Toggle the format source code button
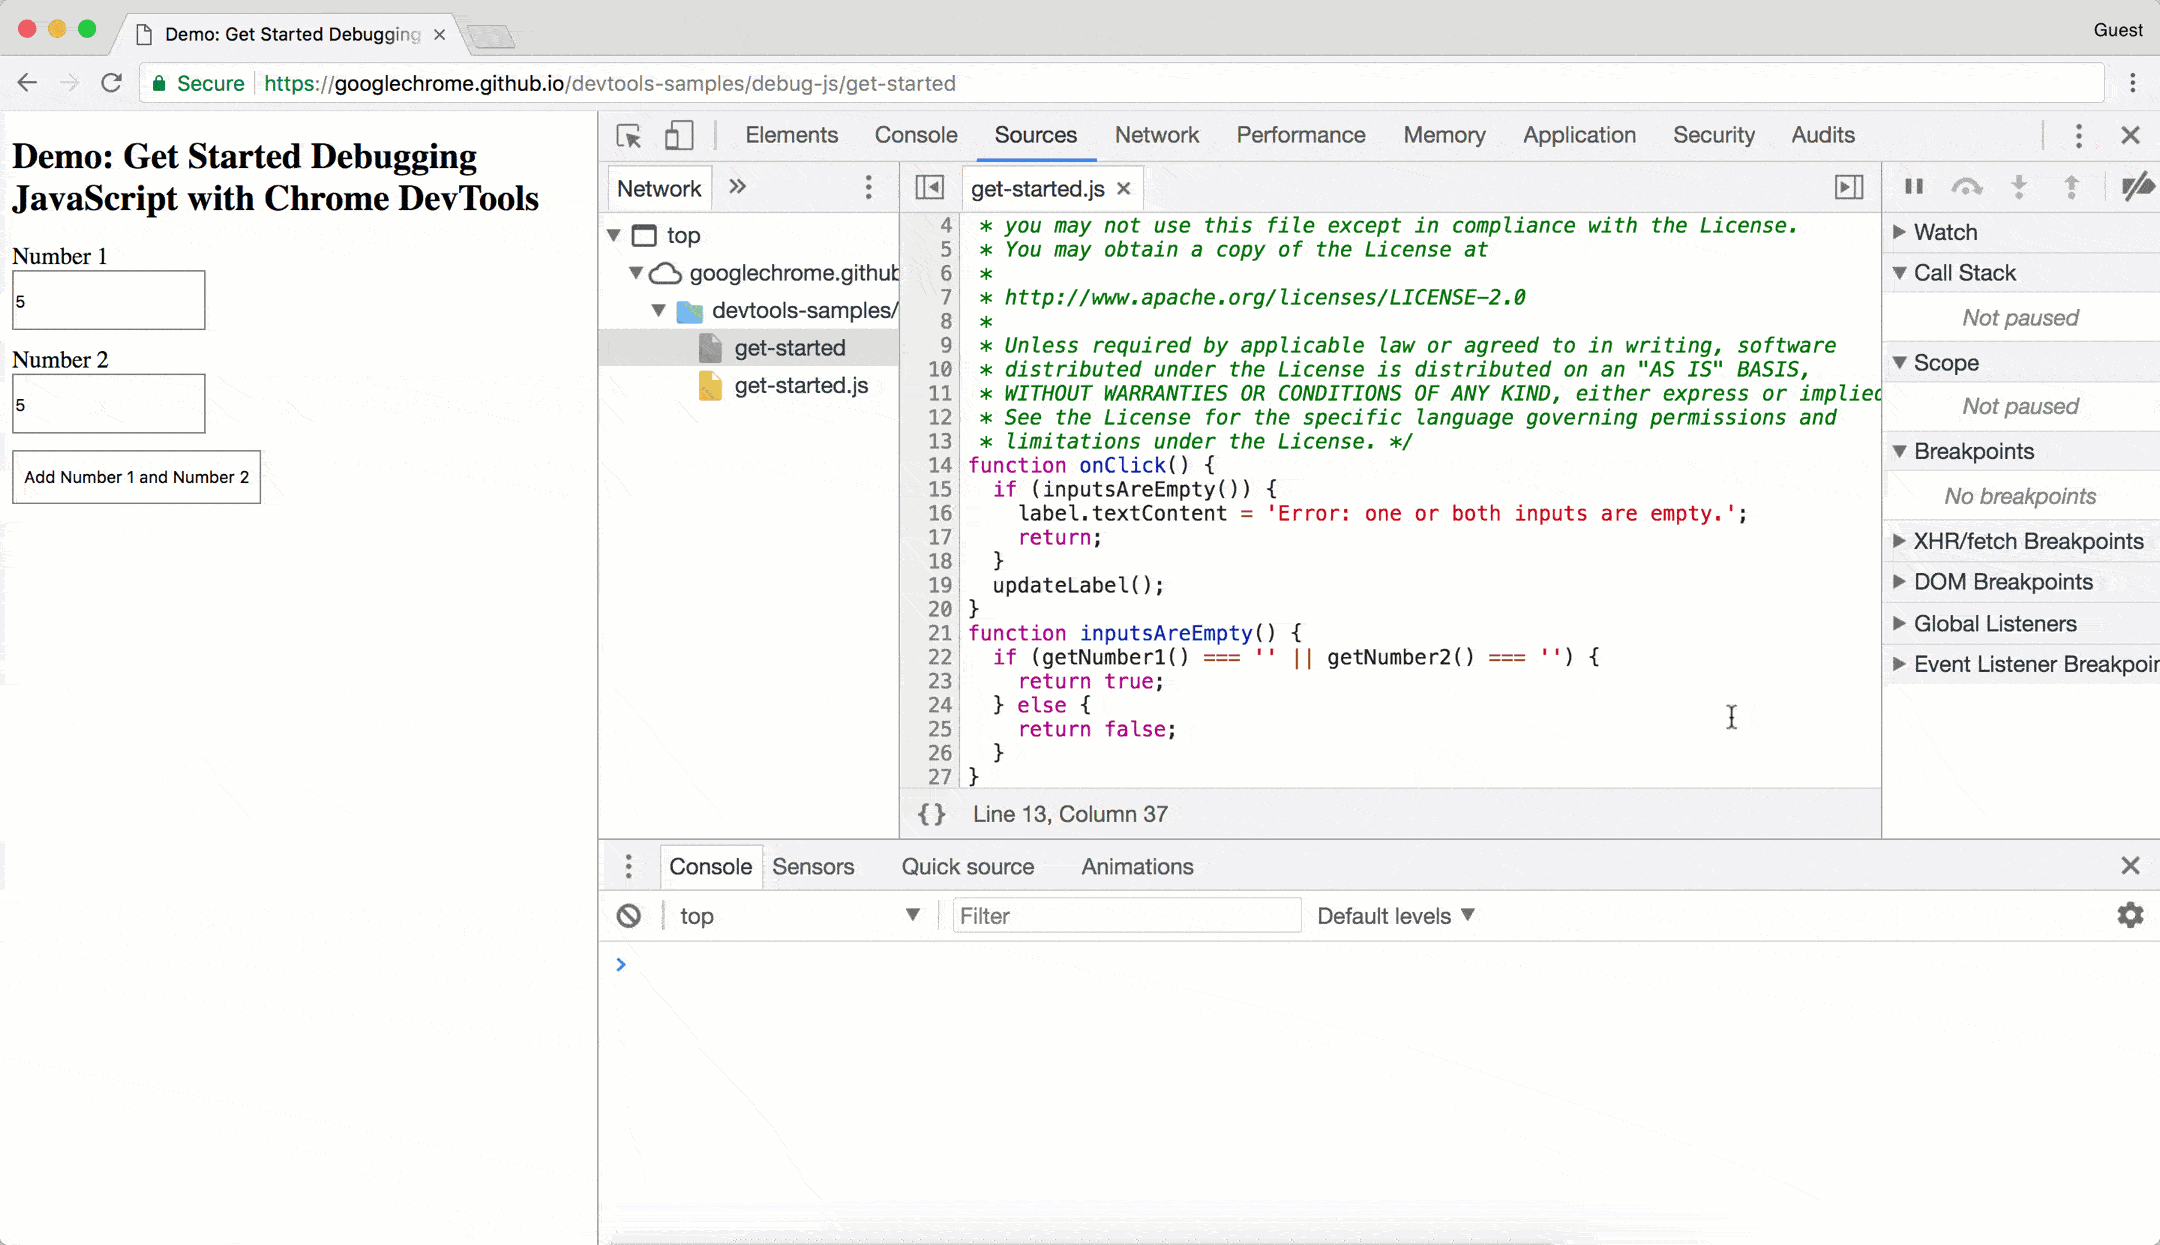 point(930,813)
